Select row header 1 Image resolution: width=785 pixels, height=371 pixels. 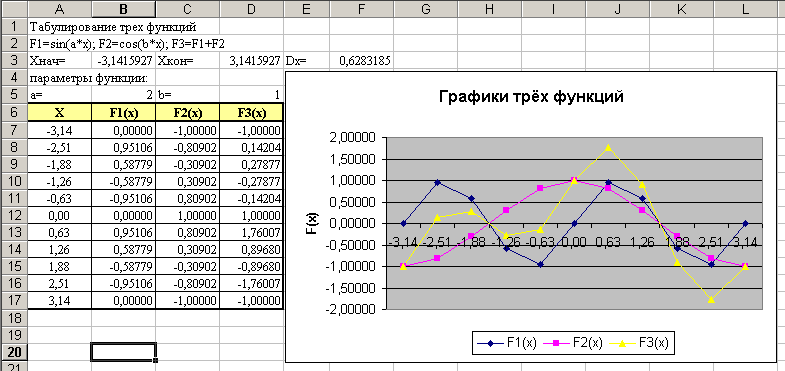click(x=14, y=26)
